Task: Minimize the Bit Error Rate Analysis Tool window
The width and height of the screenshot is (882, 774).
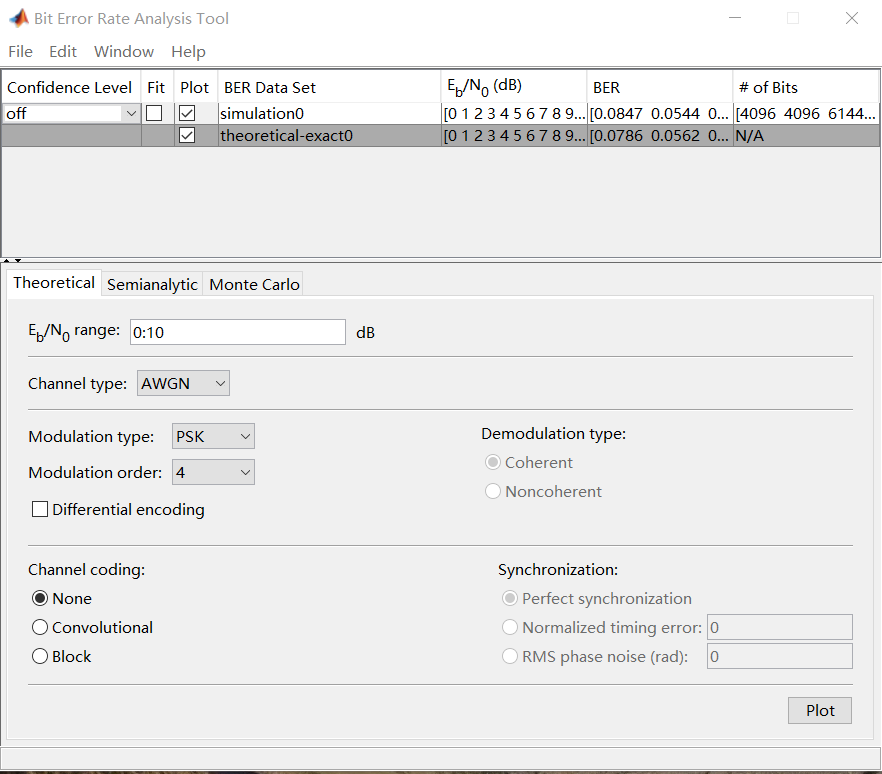Action: click(x=735, y=18)
